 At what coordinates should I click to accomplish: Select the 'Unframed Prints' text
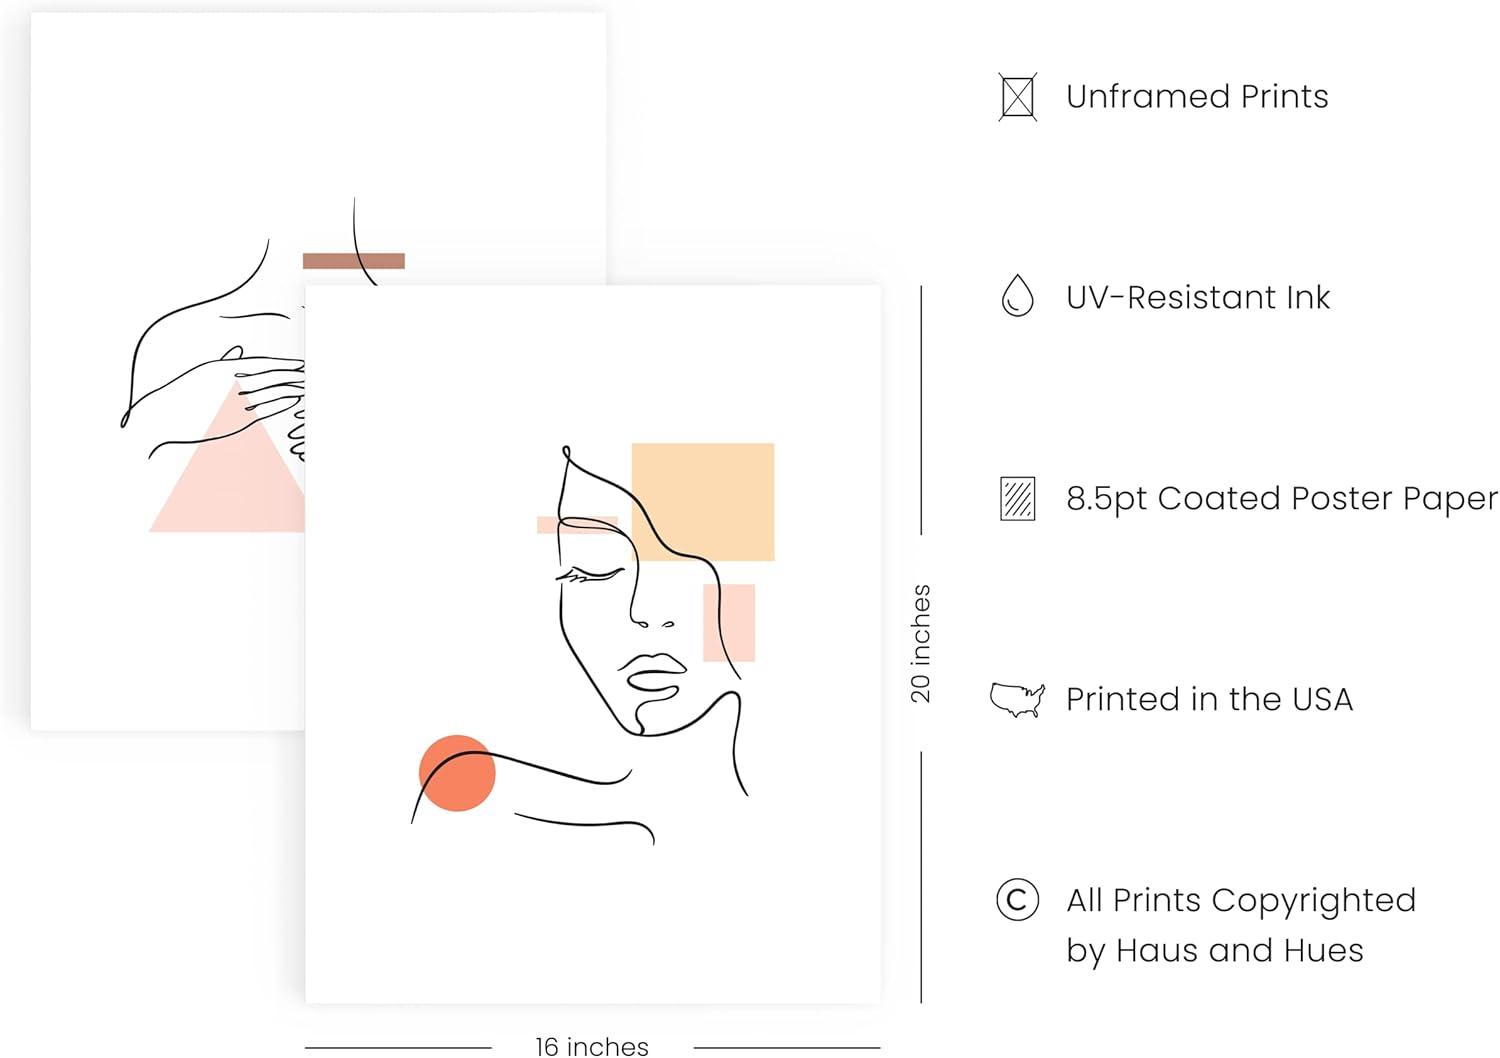(x=1197, y=97)
